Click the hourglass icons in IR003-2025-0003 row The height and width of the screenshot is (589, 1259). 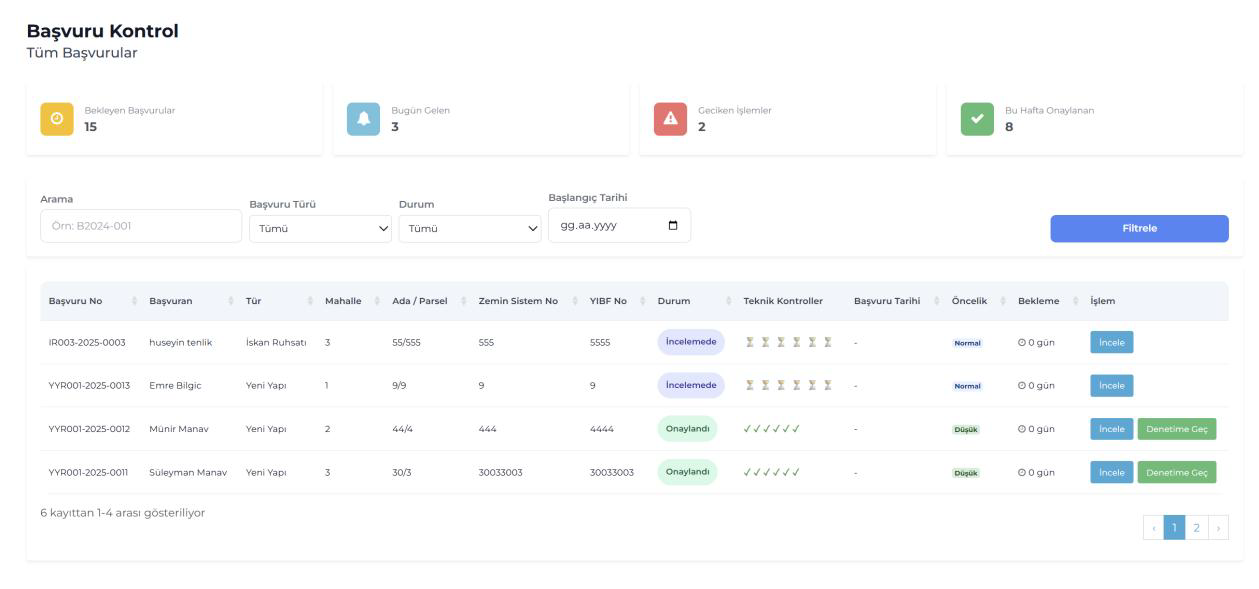tap(788, 342)
